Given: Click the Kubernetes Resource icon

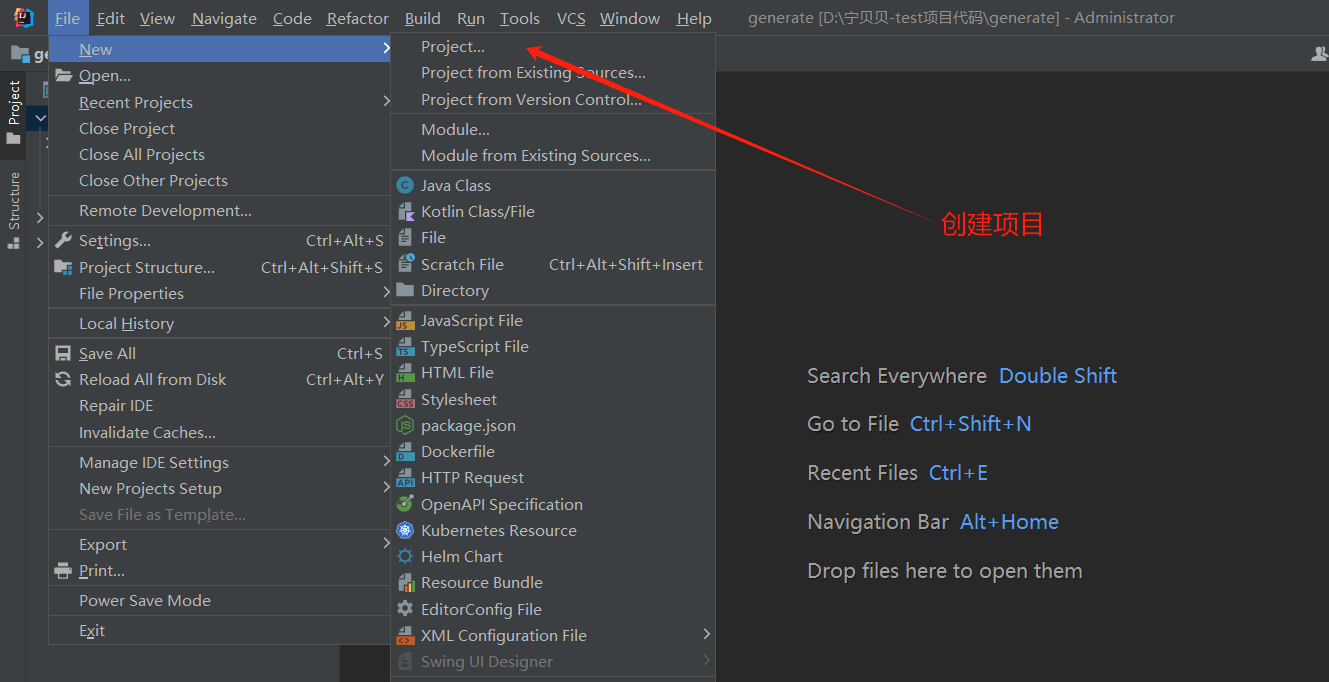Looking at the screenshot, I should pyautogui.click(x=405, y=530).
